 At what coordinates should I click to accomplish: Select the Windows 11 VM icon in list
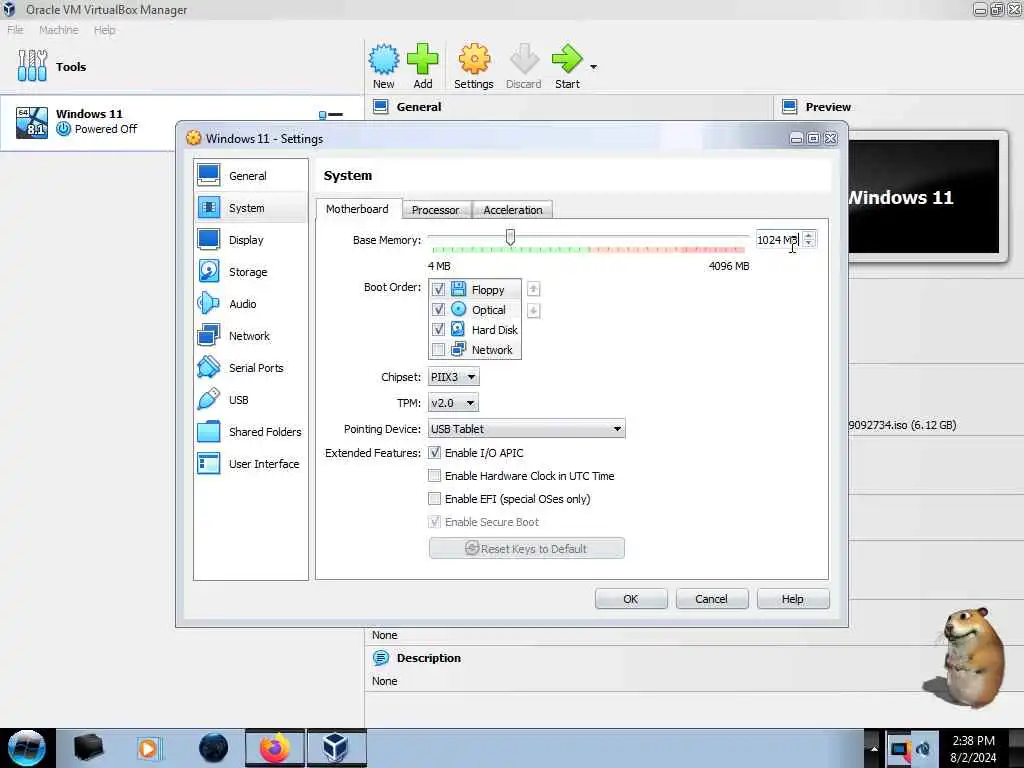(x=32, y=122)
